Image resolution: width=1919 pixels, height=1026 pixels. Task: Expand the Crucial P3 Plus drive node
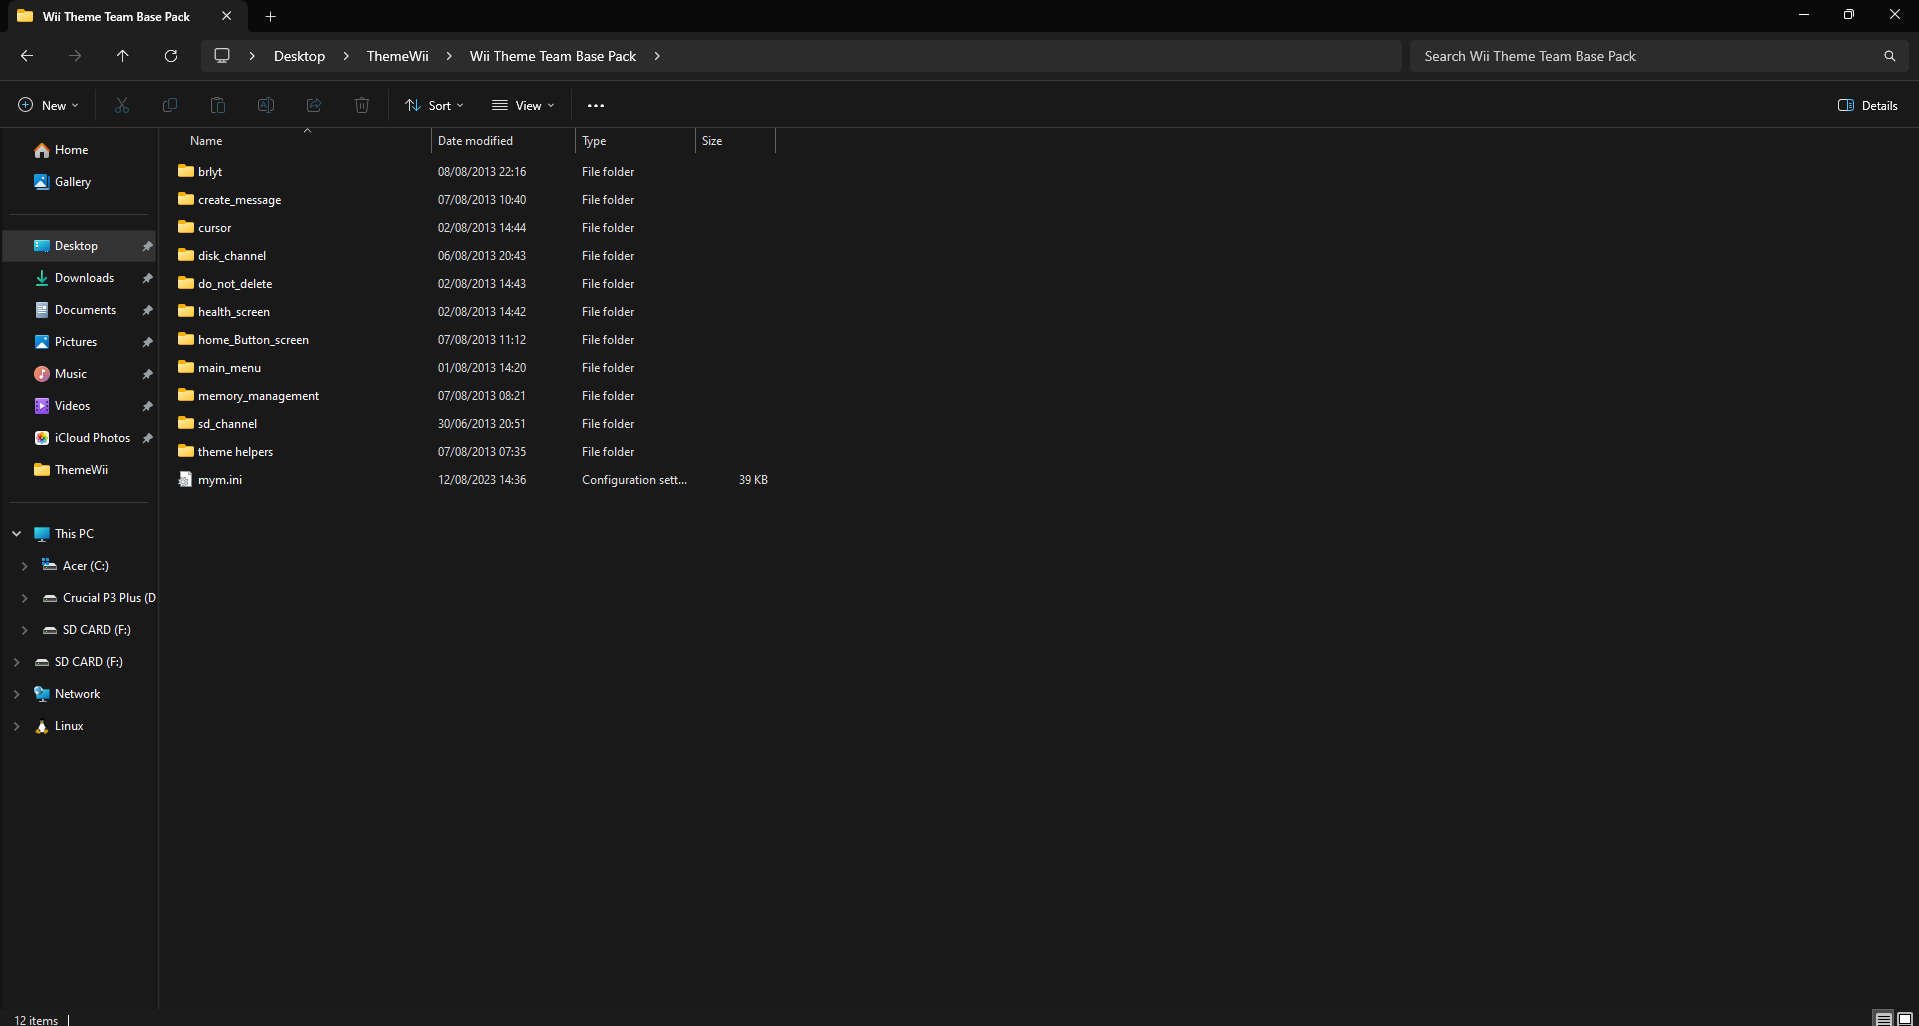(24, 598)
